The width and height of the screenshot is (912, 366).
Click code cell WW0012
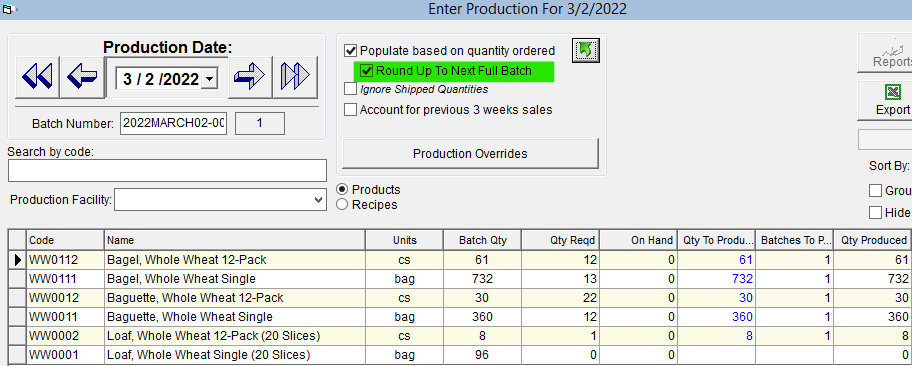click(65, 298)
